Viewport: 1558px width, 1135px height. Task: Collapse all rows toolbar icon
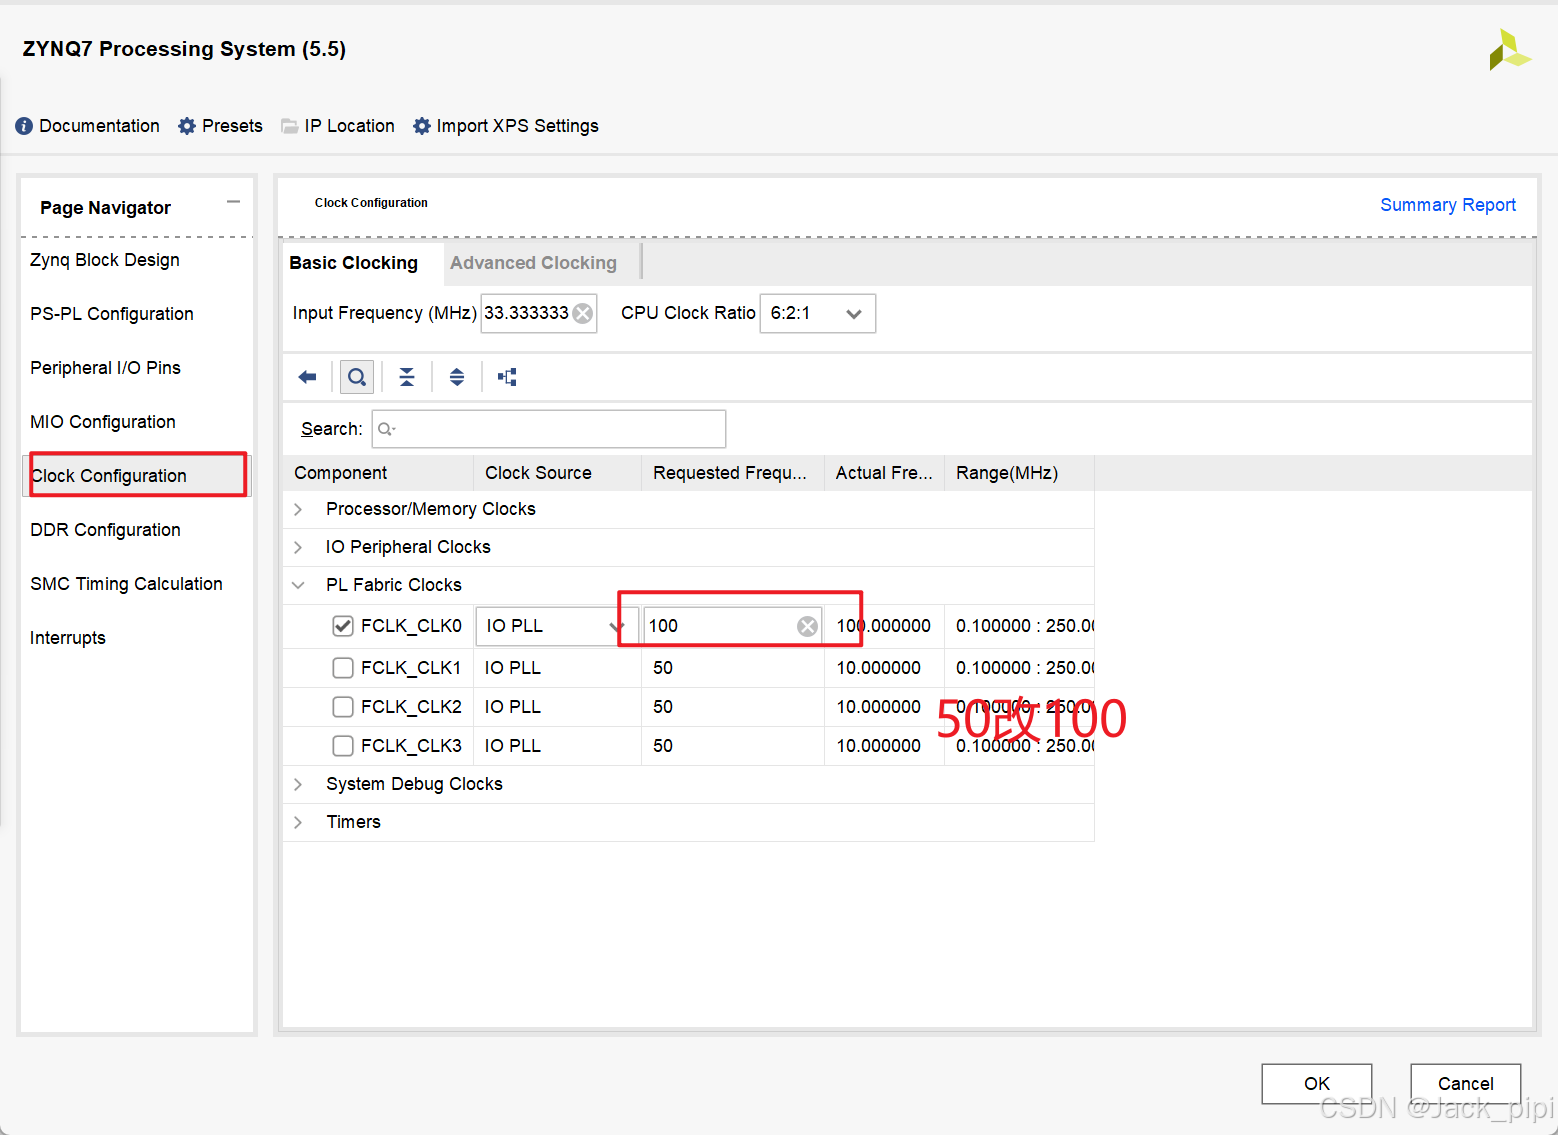(407, 377)
